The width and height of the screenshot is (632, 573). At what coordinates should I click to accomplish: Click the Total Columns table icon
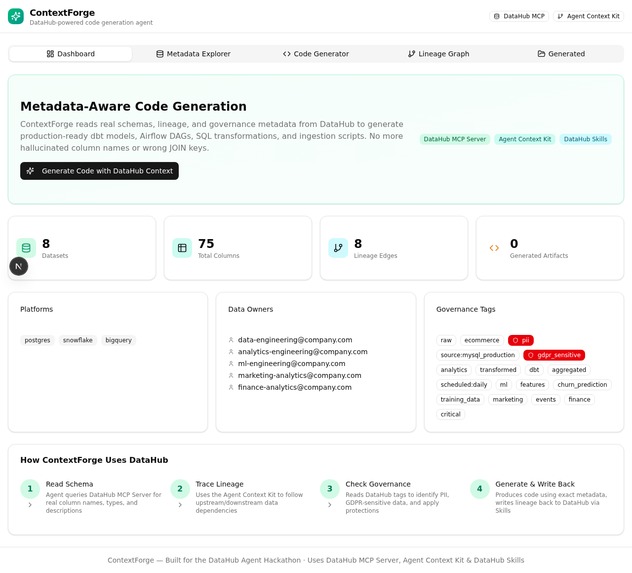tap(182, 248)
